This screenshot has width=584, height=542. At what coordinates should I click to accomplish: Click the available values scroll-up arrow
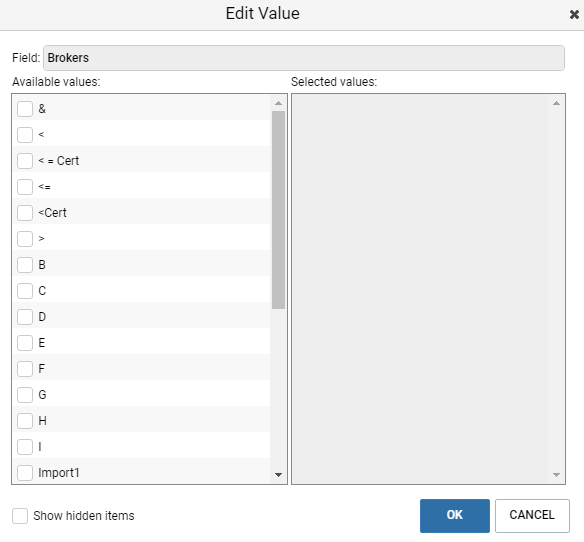point(278,103)
